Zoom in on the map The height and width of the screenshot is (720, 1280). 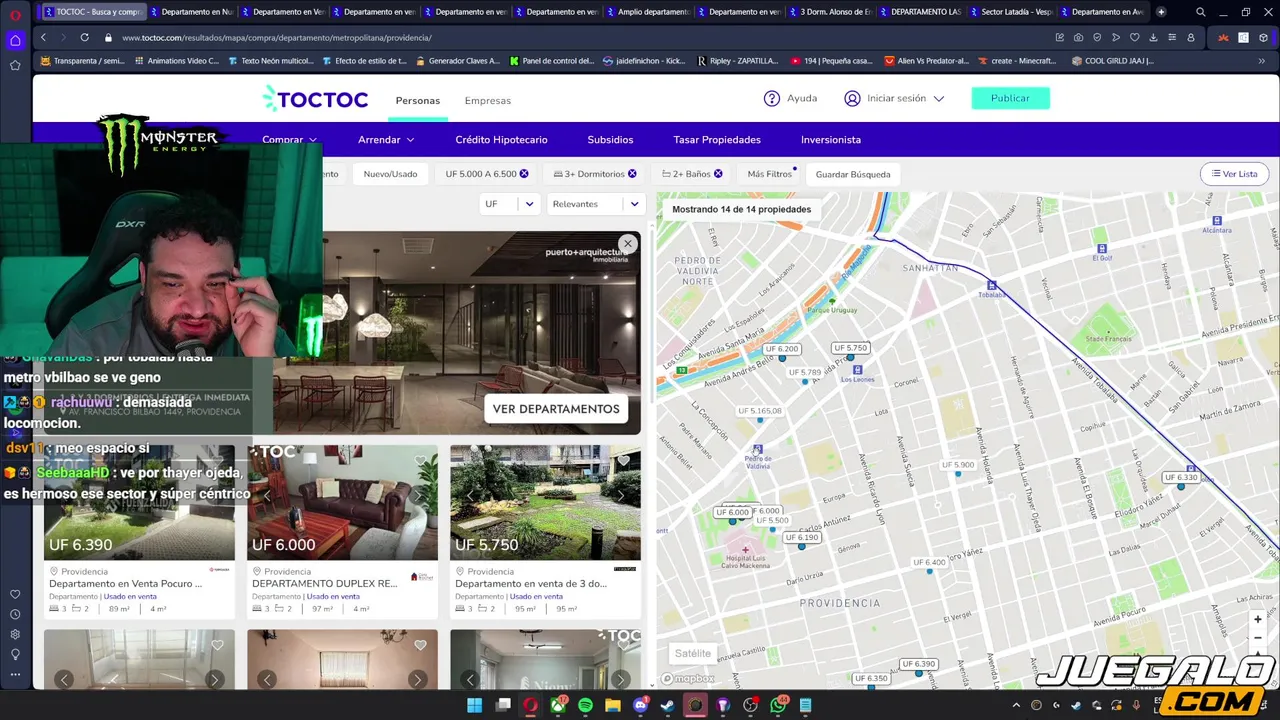coord(1258,620)
